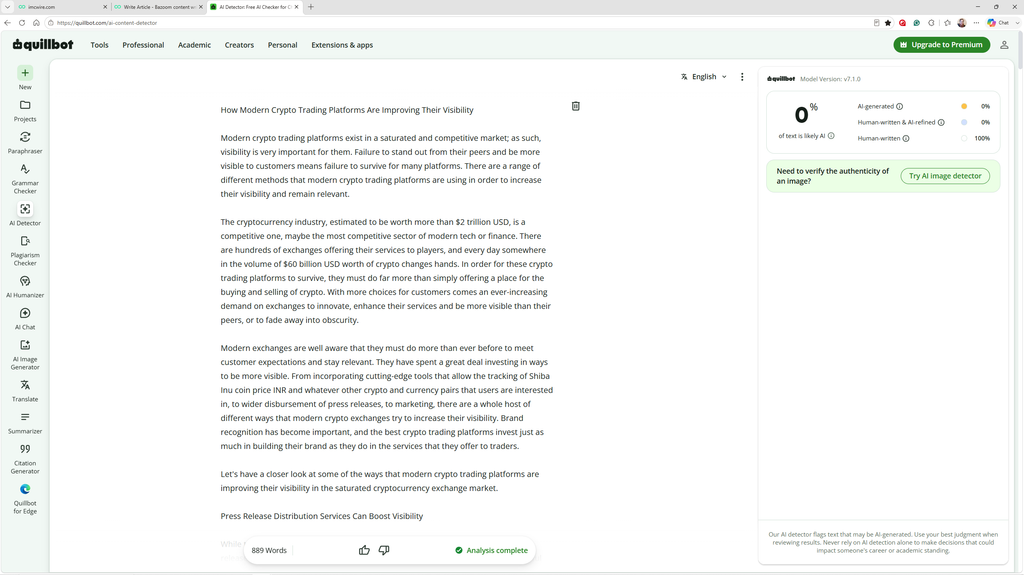Open the three-dot more options menu
This screenshot has height=575, width=1024.
point(742,76)
